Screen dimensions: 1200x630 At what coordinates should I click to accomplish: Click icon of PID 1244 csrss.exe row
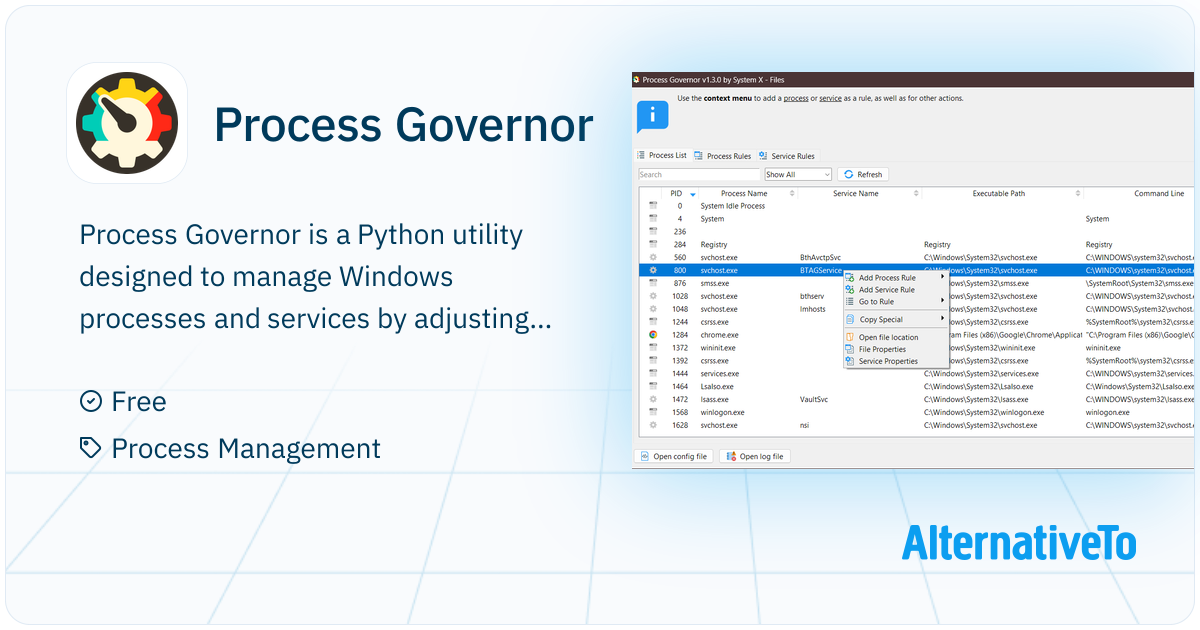pyautogui.click(x=652, y=322)
